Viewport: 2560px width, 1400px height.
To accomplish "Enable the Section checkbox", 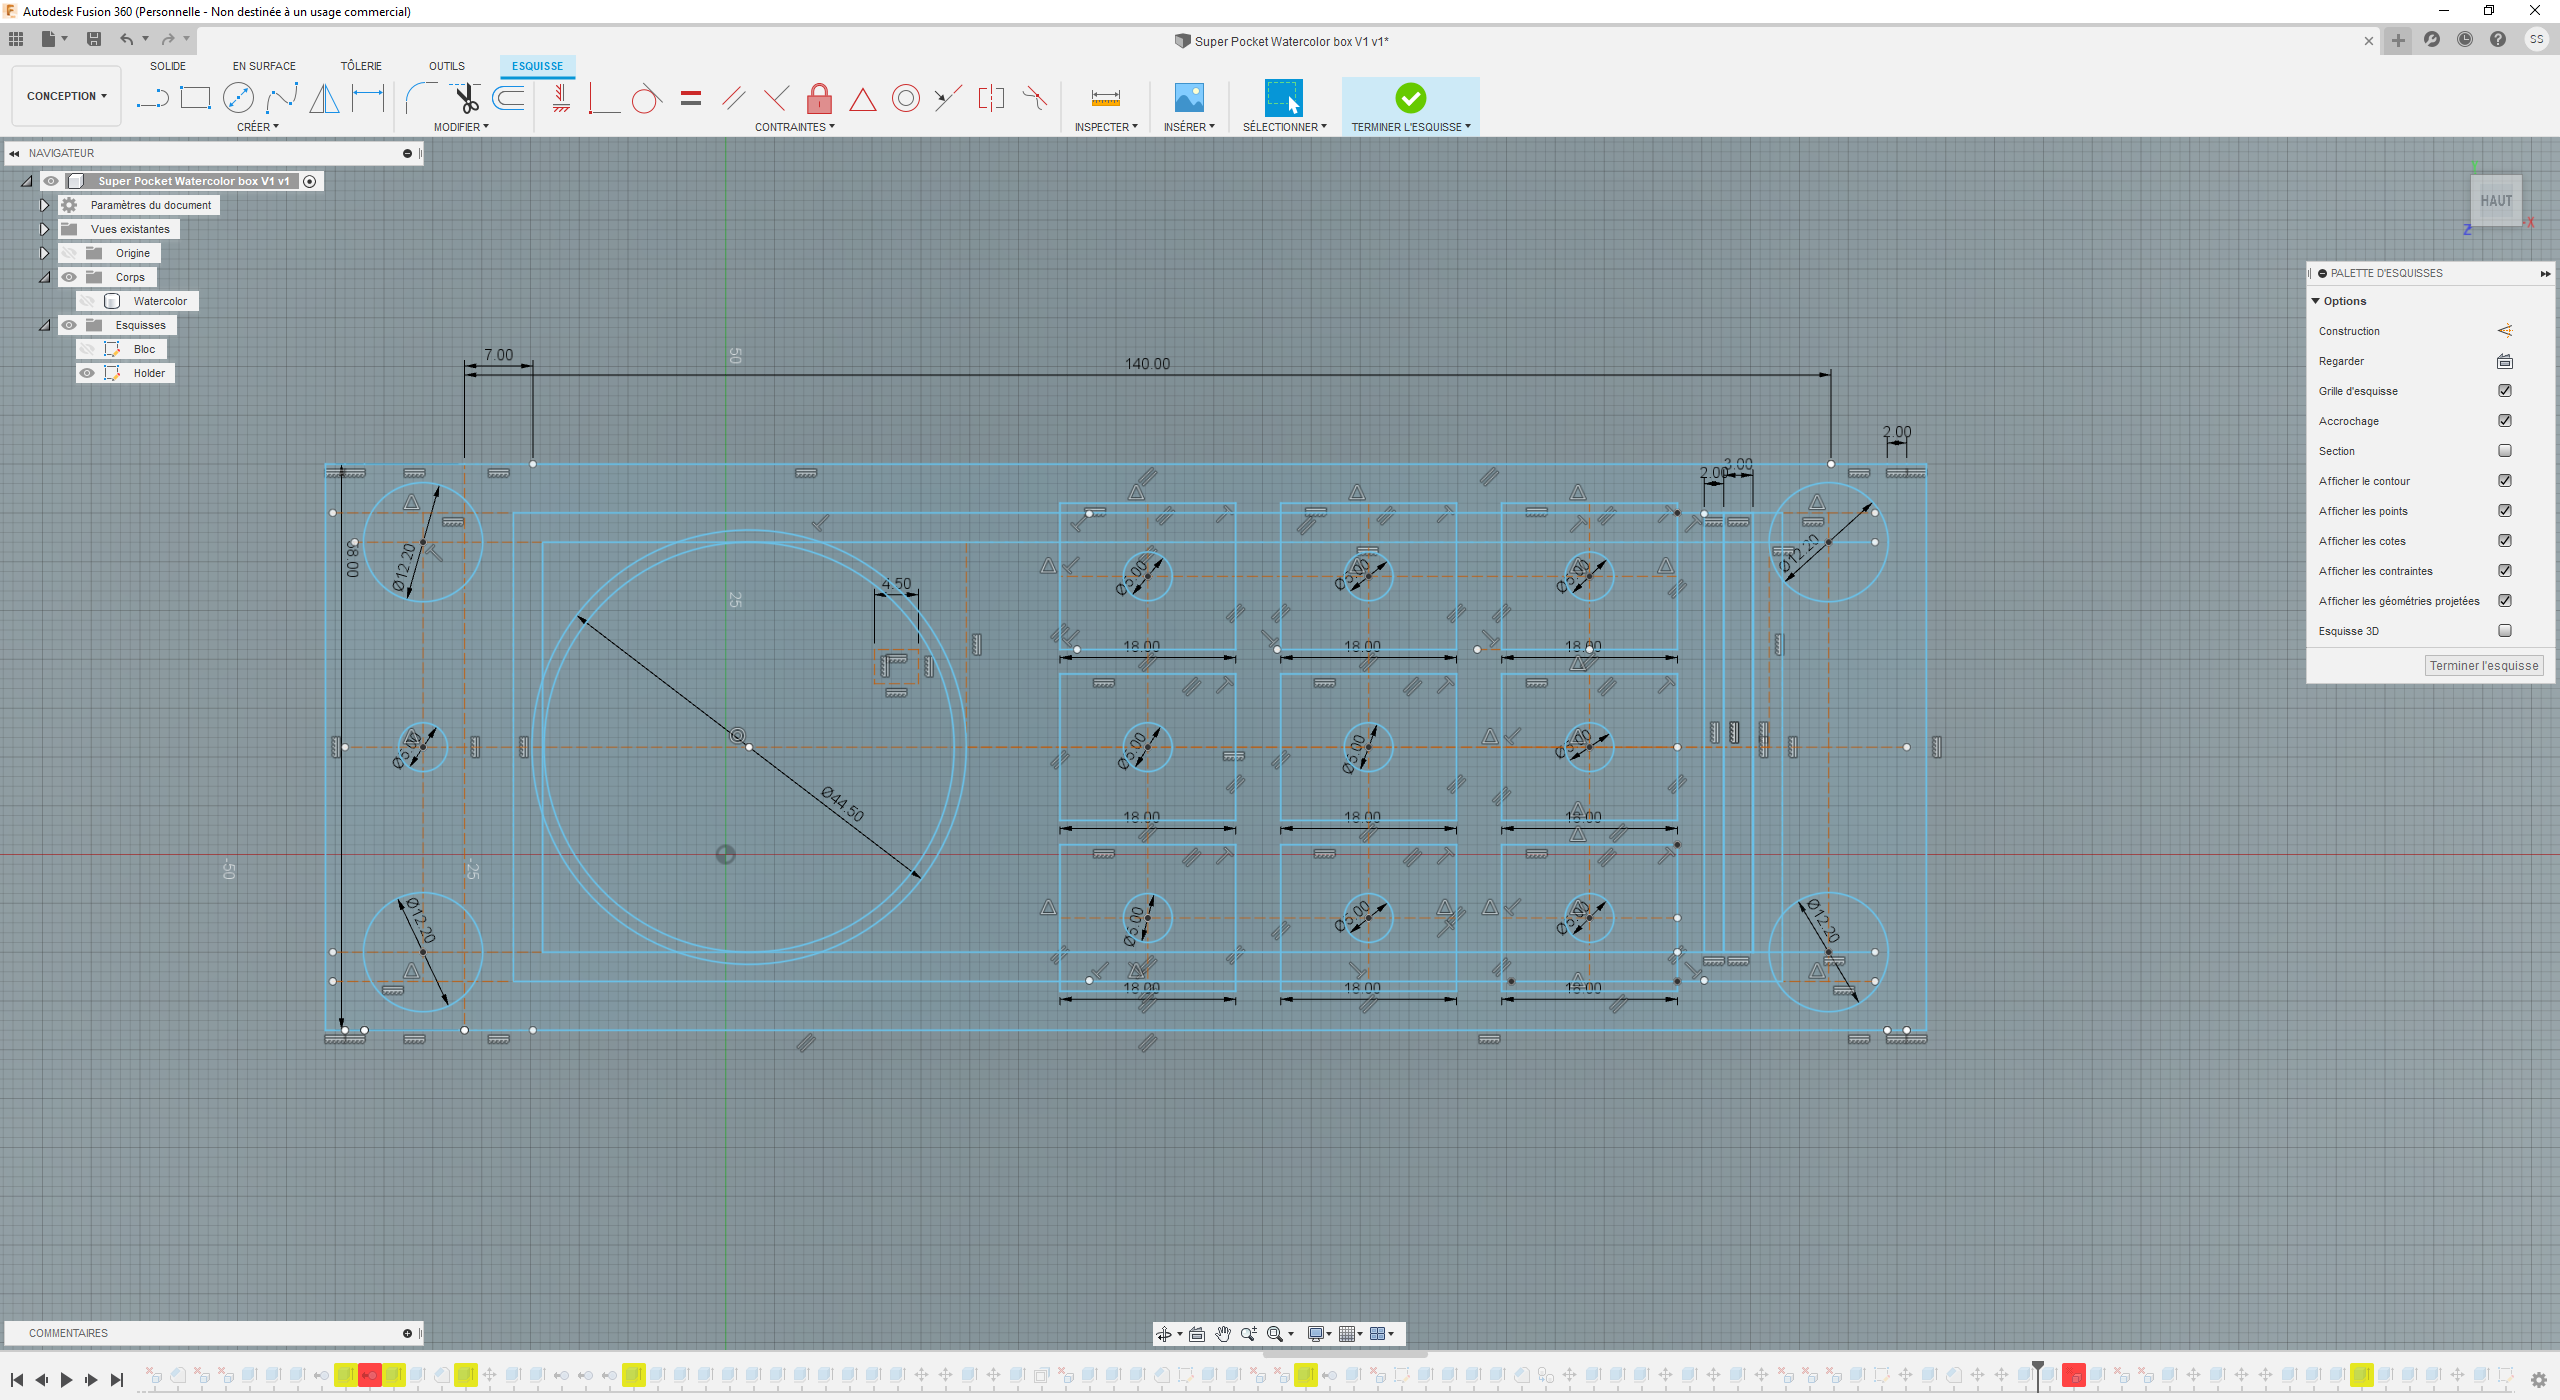I will pyautogui.click(x=2507, y=450).
